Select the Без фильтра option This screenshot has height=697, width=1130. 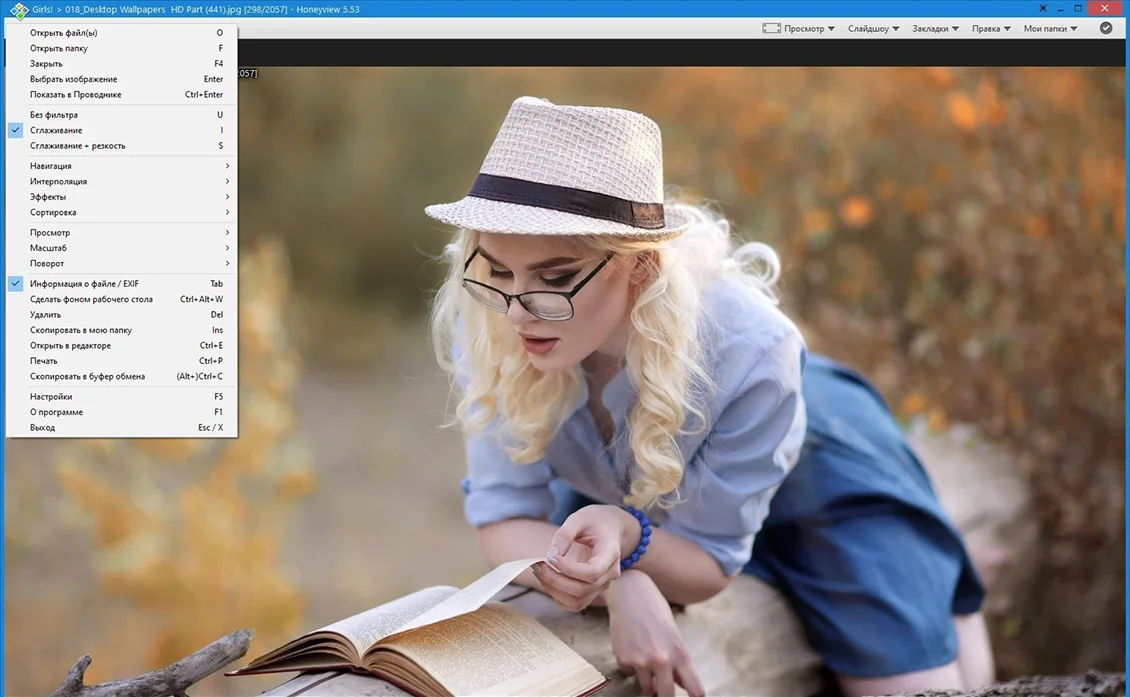(x=54, y=115)
